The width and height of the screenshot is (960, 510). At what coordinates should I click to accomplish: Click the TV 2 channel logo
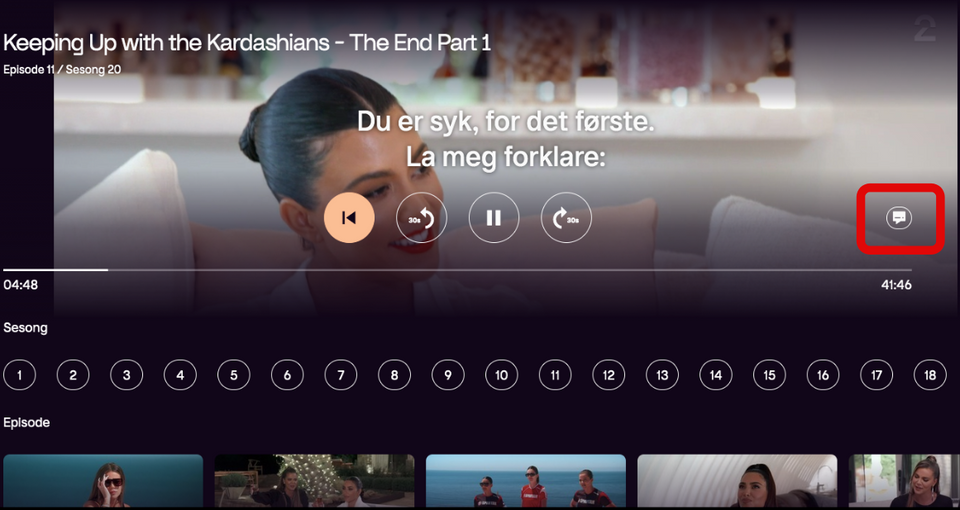click(925, 29)
